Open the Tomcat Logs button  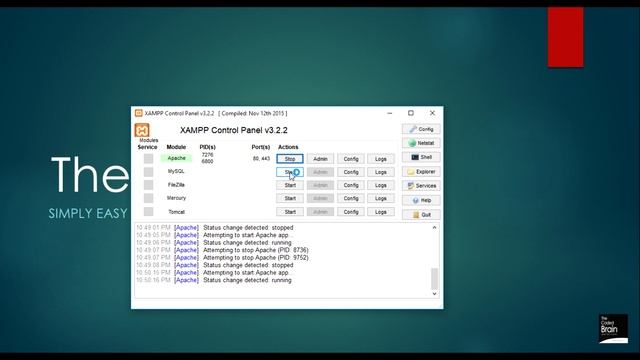[x=381, y=212]
